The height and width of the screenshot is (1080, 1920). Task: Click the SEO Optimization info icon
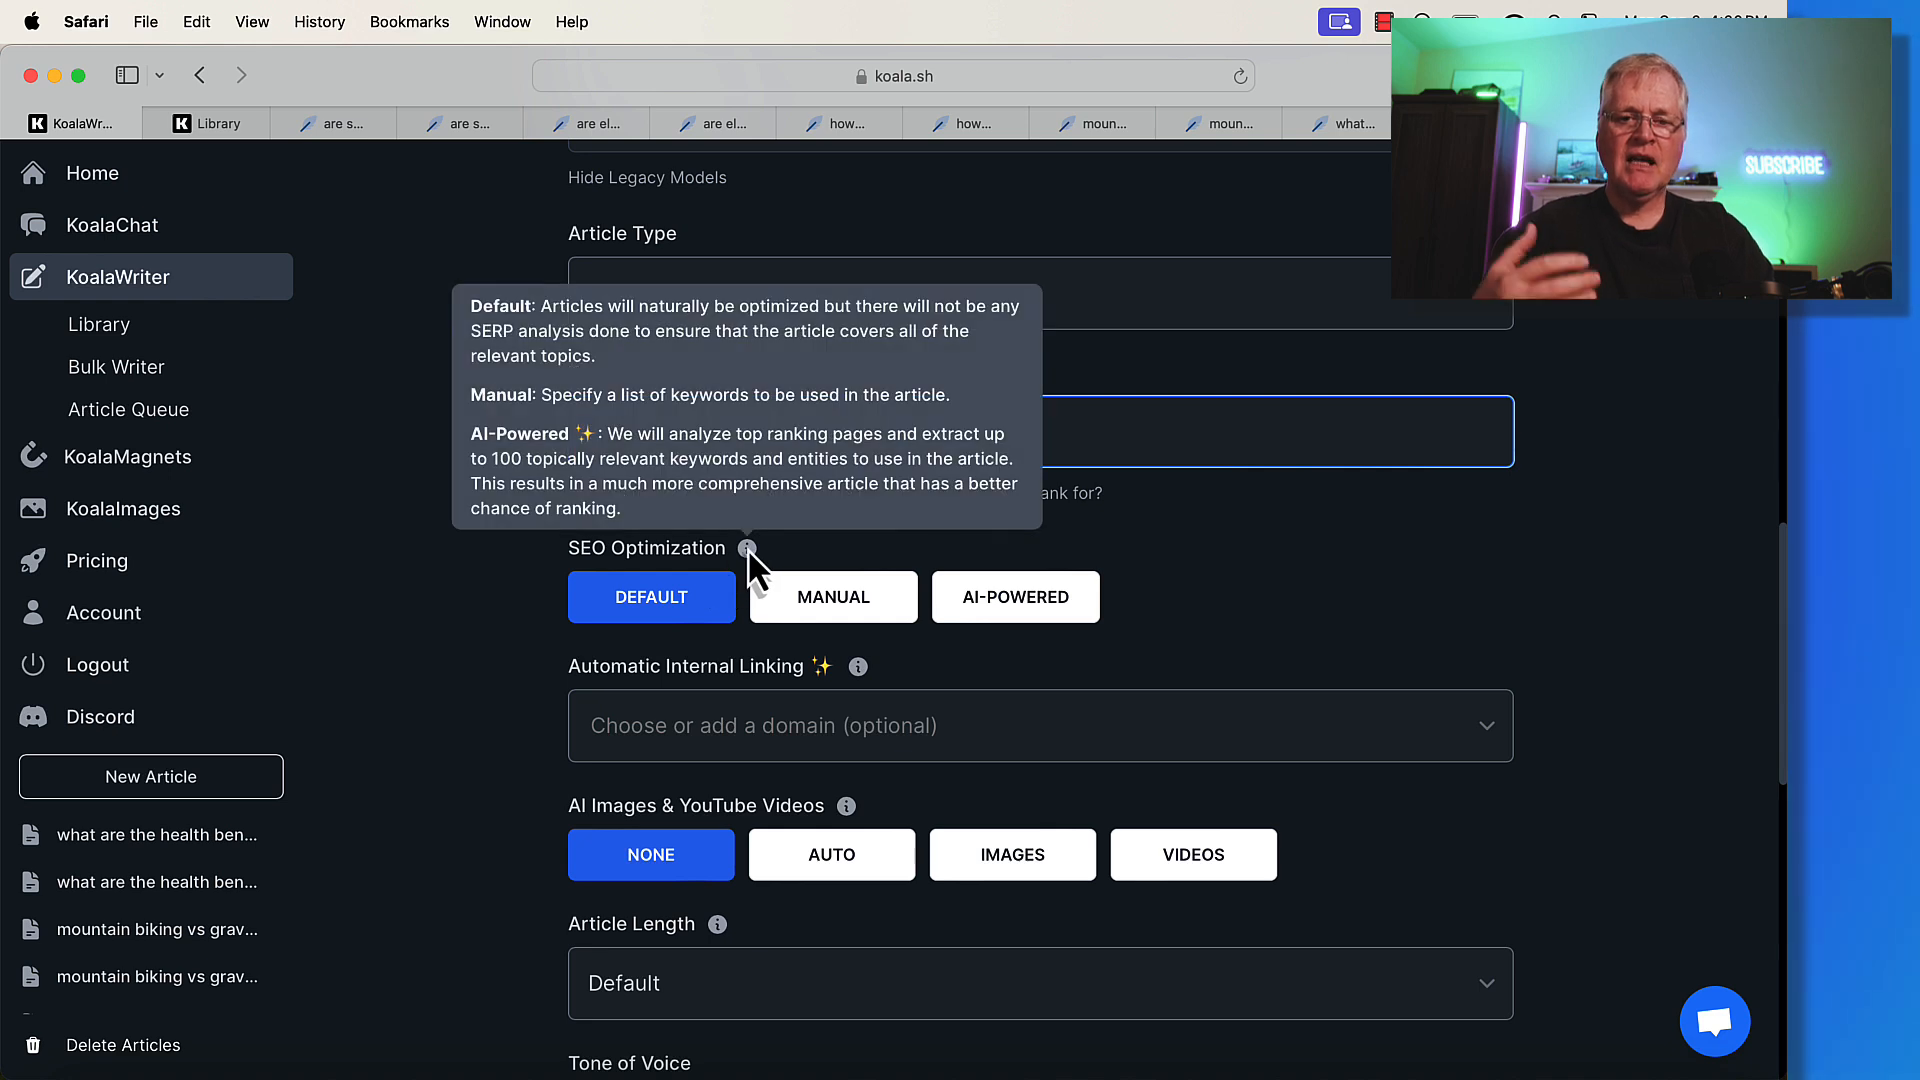pyautogui.click(x=746, y=547)
